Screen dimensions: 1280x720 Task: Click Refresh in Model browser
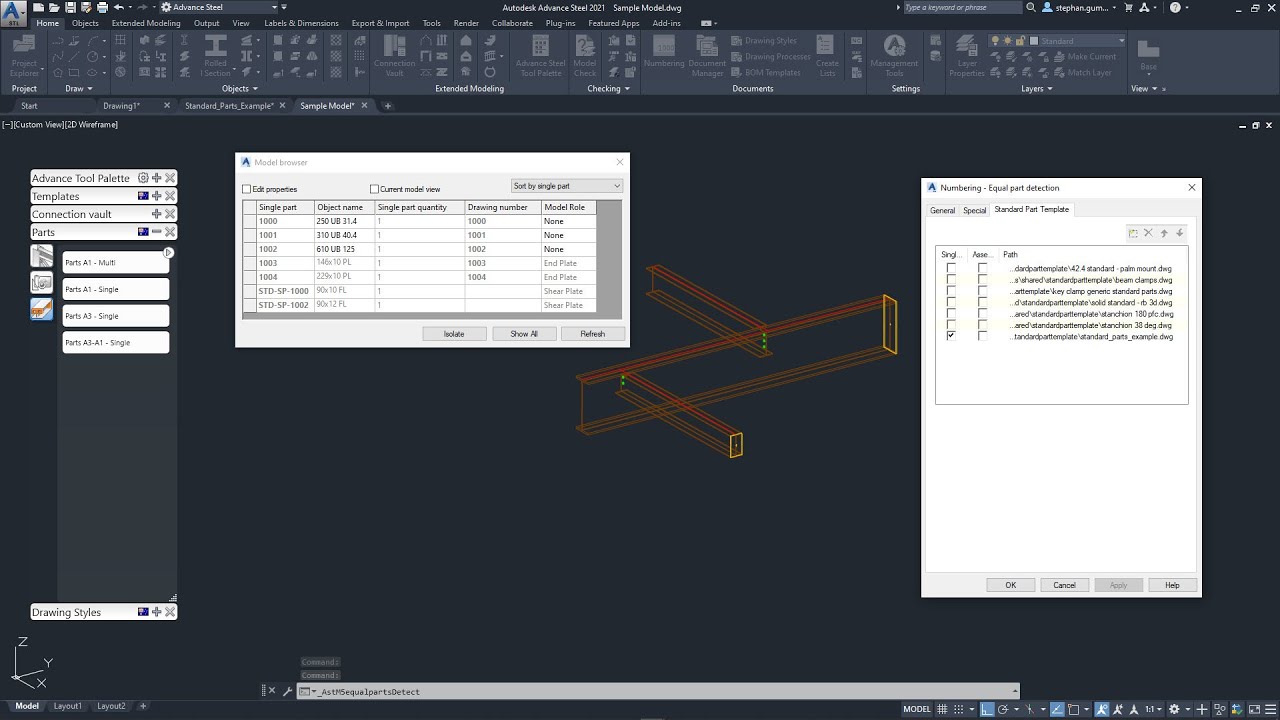click(593, 334)
